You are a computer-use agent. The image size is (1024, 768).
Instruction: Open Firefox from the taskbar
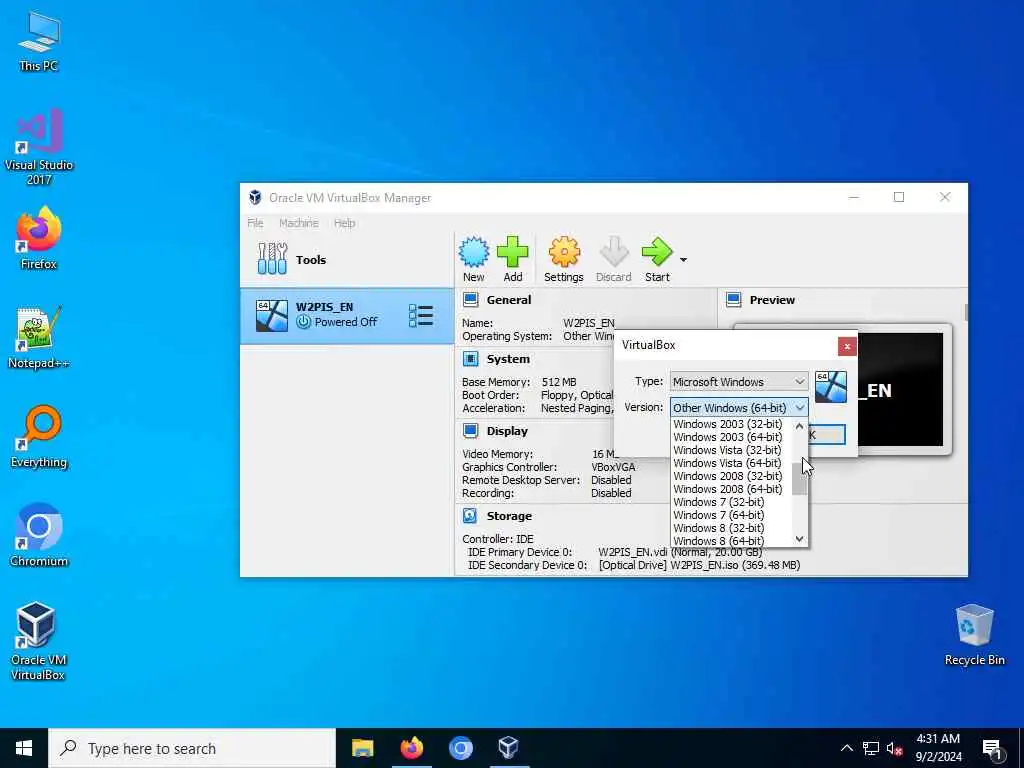pos(411,748)
